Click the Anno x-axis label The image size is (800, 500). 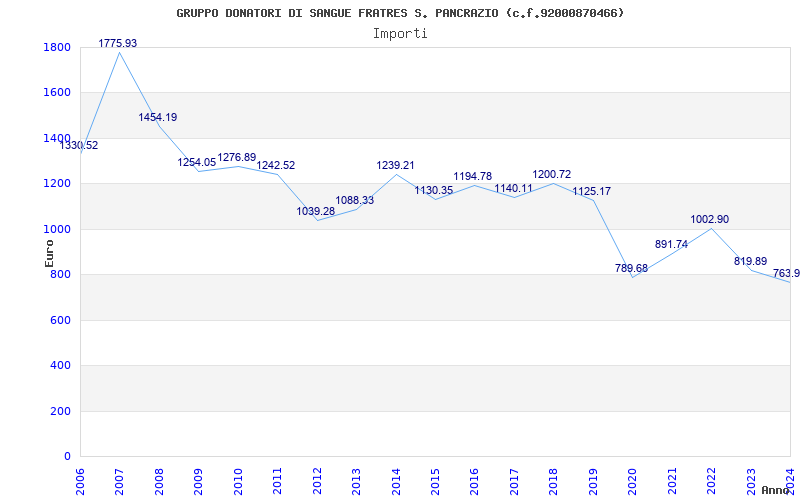(776, 491)
